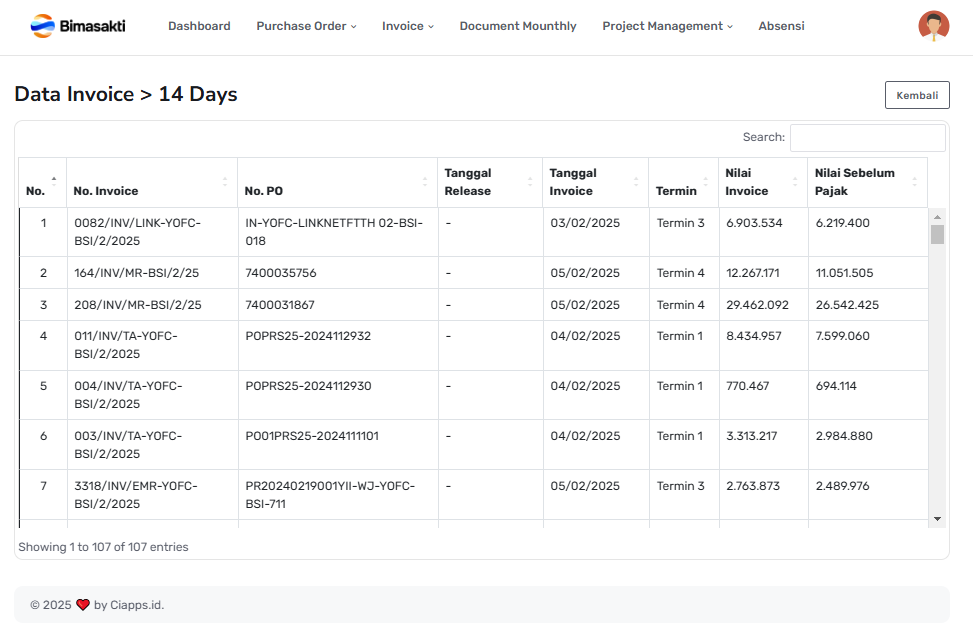This screenshot has width=973, height=624.
Task: Open Document Mounthly page
Action: (518, 26)
